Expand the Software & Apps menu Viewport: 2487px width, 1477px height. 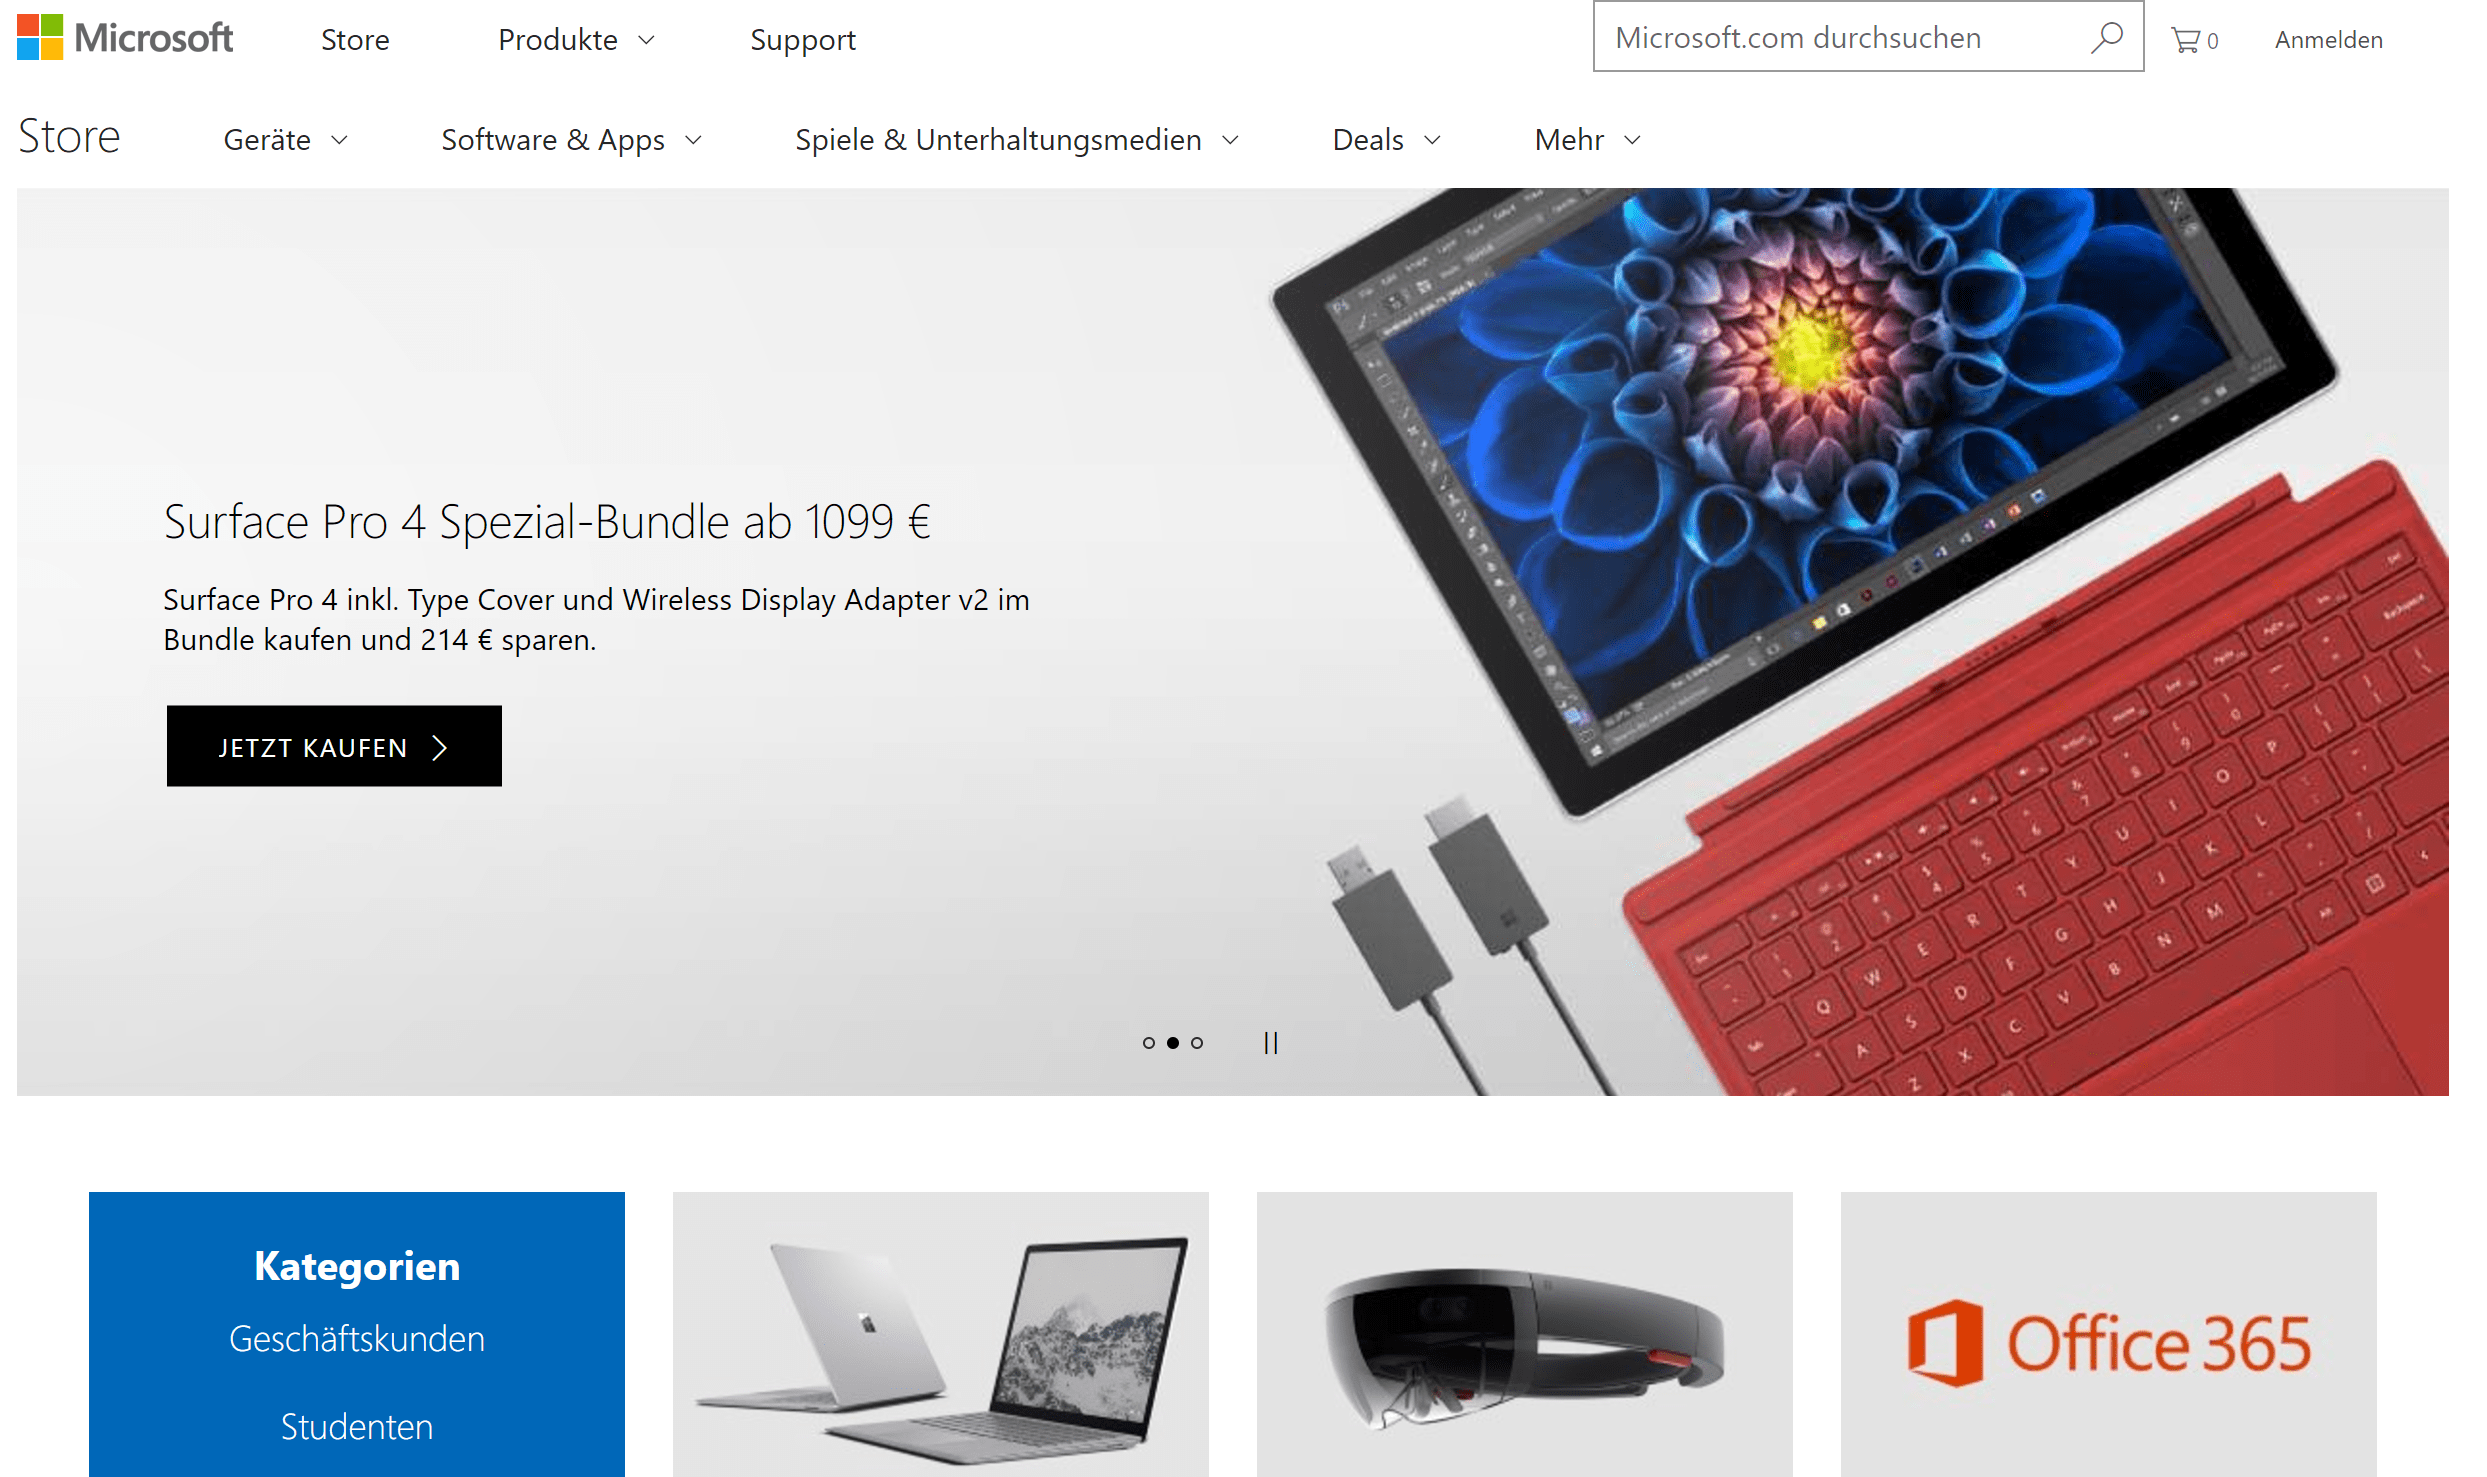point(572,140)
